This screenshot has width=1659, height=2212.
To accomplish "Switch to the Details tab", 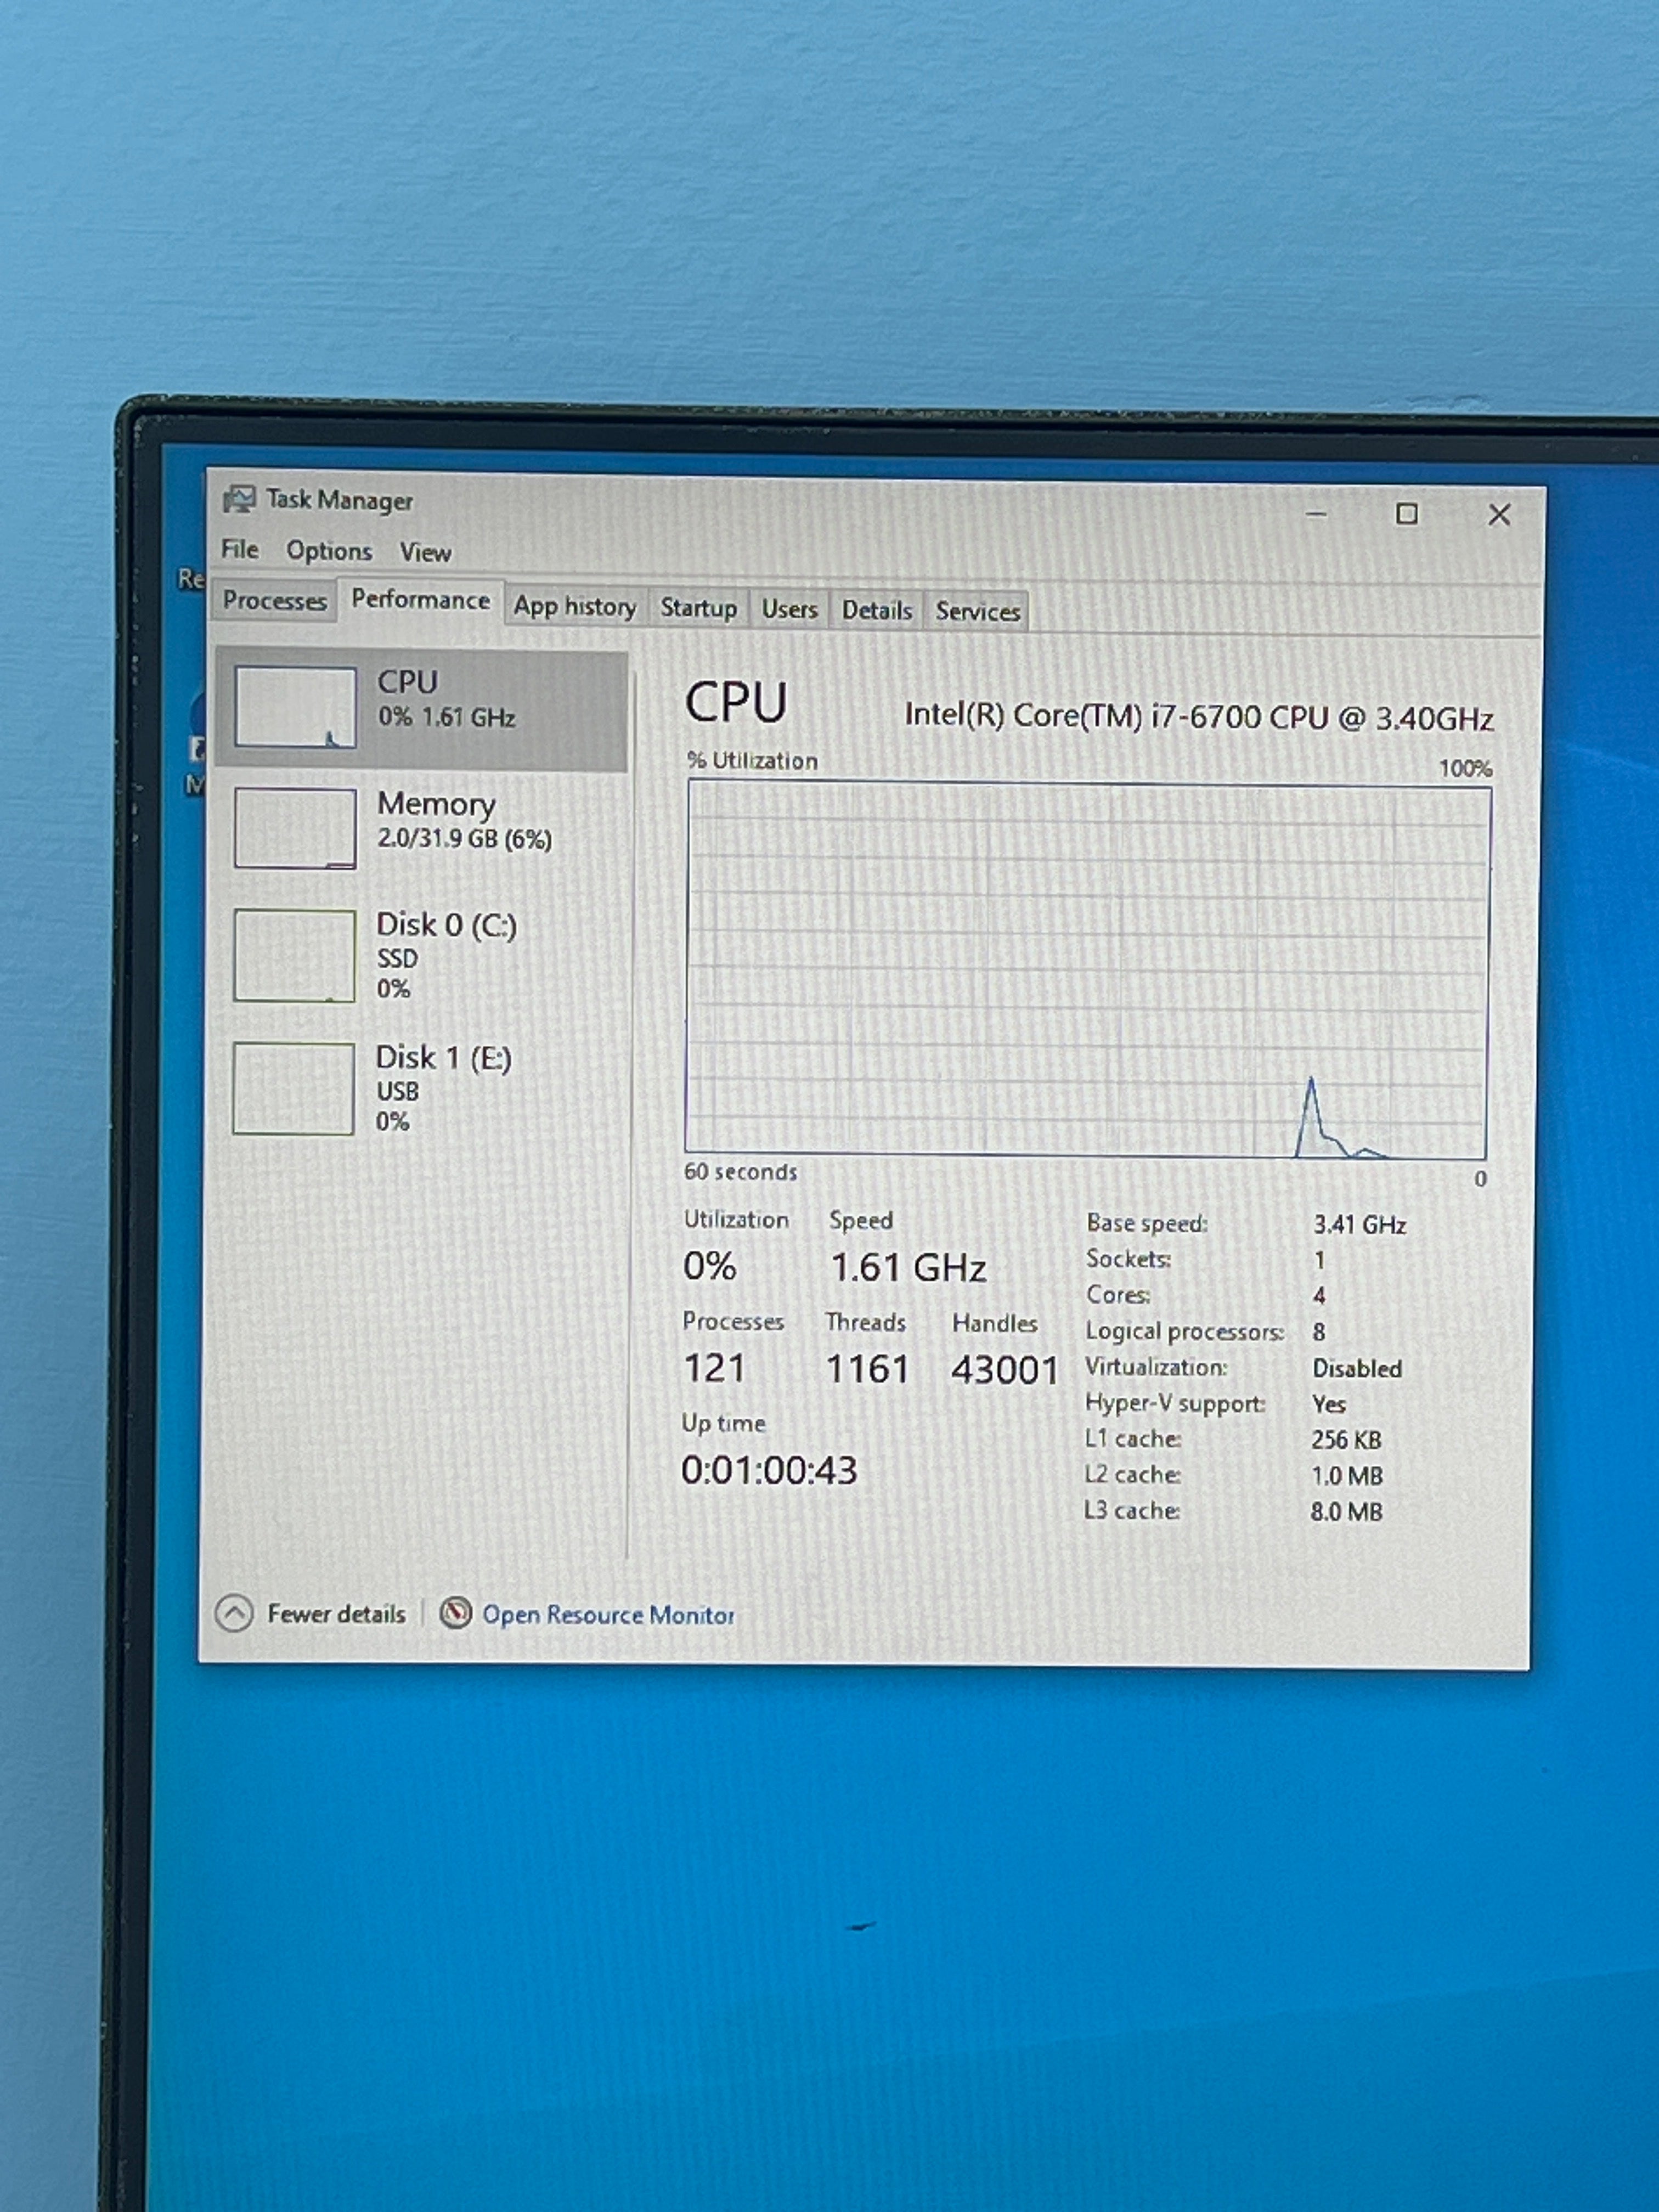I will 877,610.
